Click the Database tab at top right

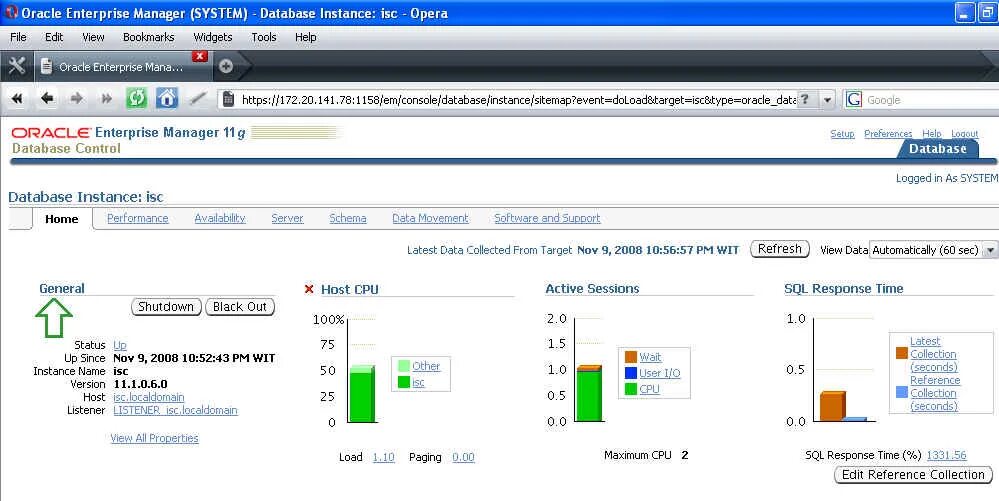click(x=938, y=149)
